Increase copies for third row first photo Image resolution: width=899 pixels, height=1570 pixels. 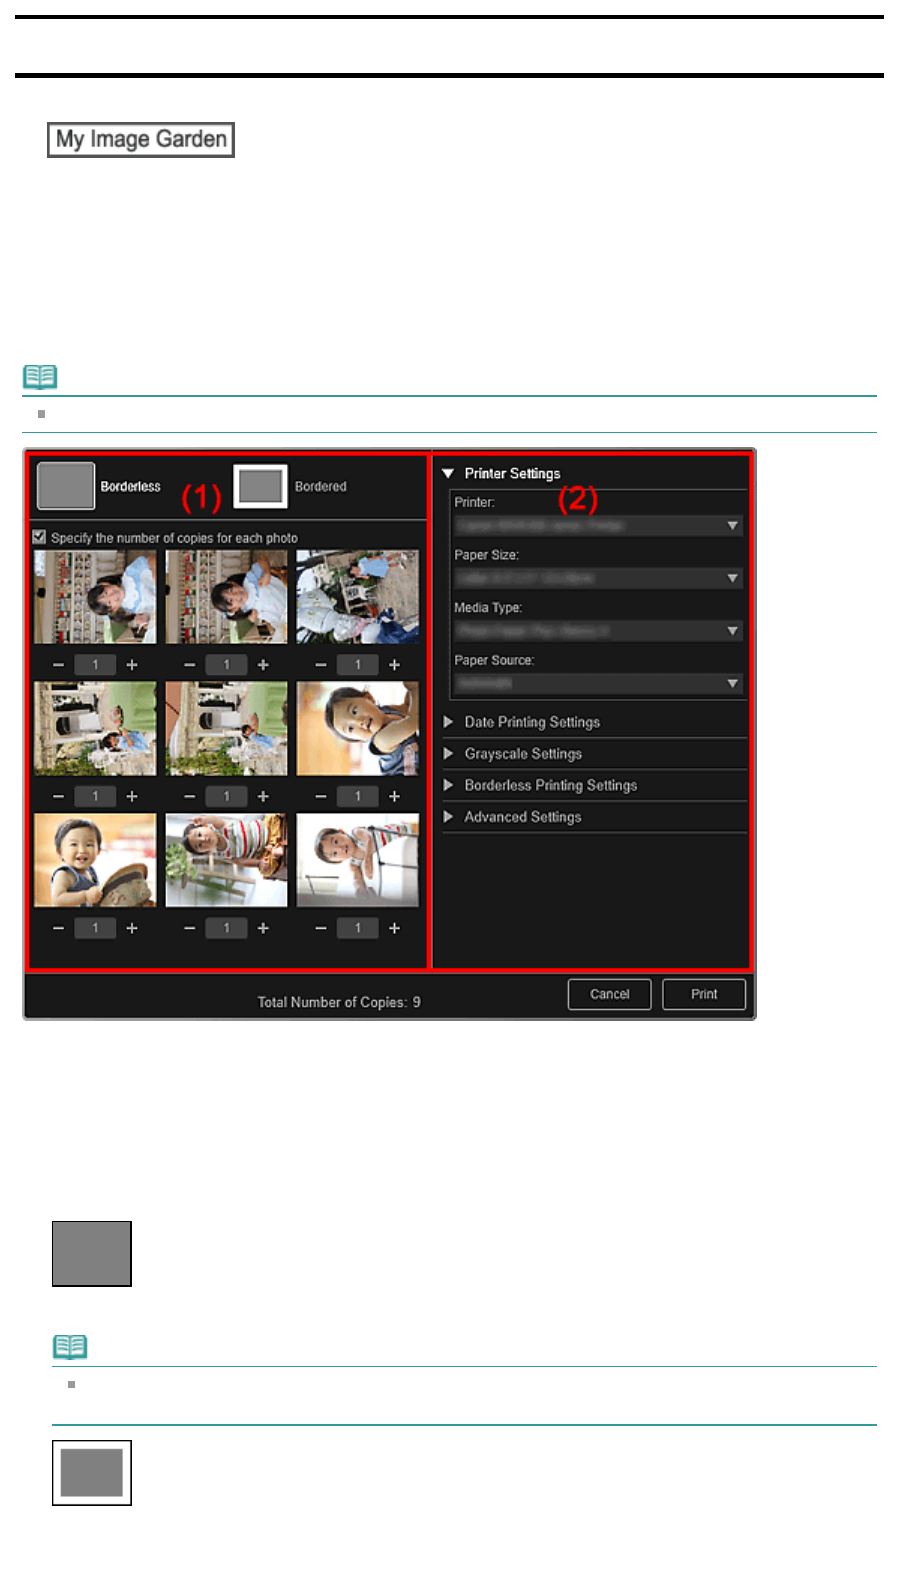(x=132, y=929)
